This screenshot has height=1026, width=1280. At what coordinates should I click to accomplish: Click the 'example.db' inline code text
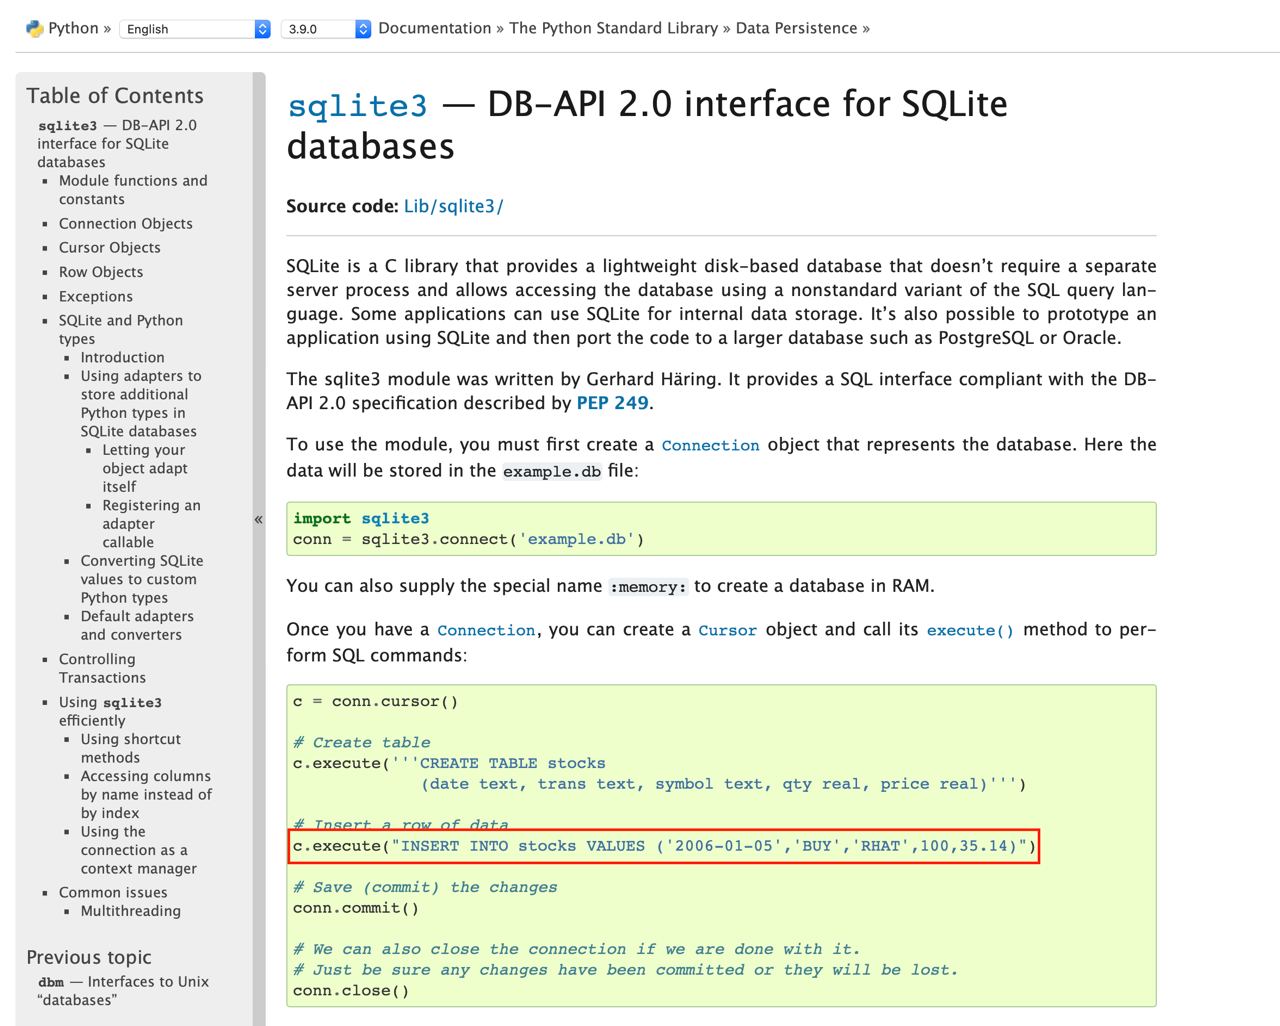click(x=552, y=471)
